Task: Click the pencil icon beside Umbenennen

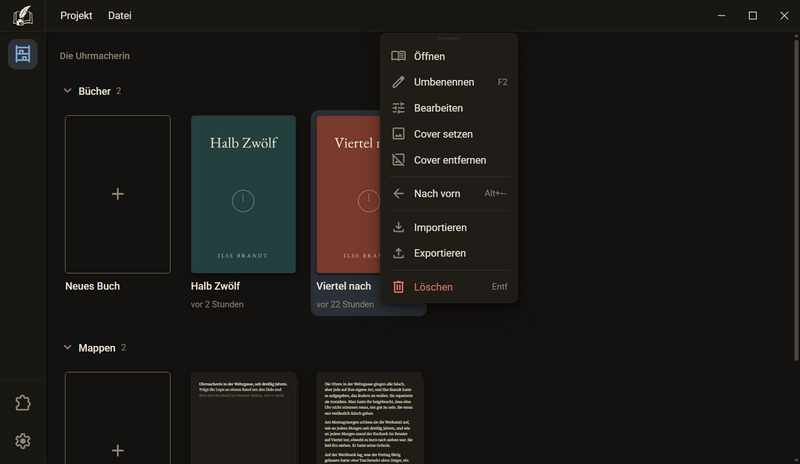Action: click(398, 82)
